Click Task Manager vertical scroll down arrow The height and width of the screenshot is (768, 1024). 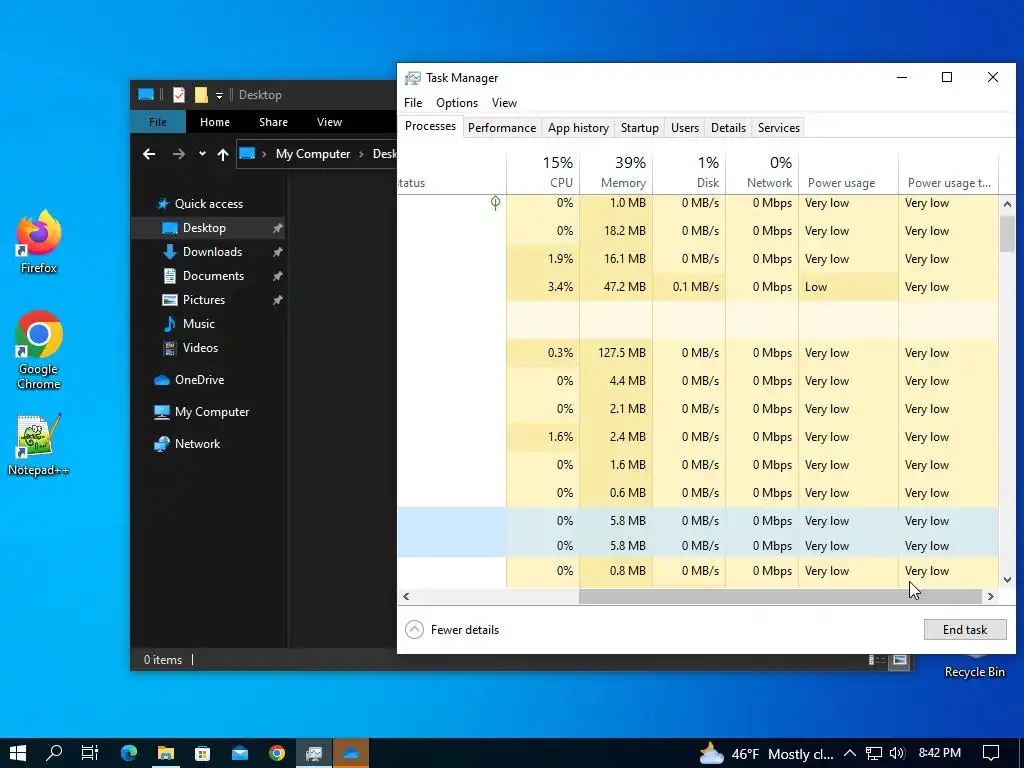[1007, 579]
